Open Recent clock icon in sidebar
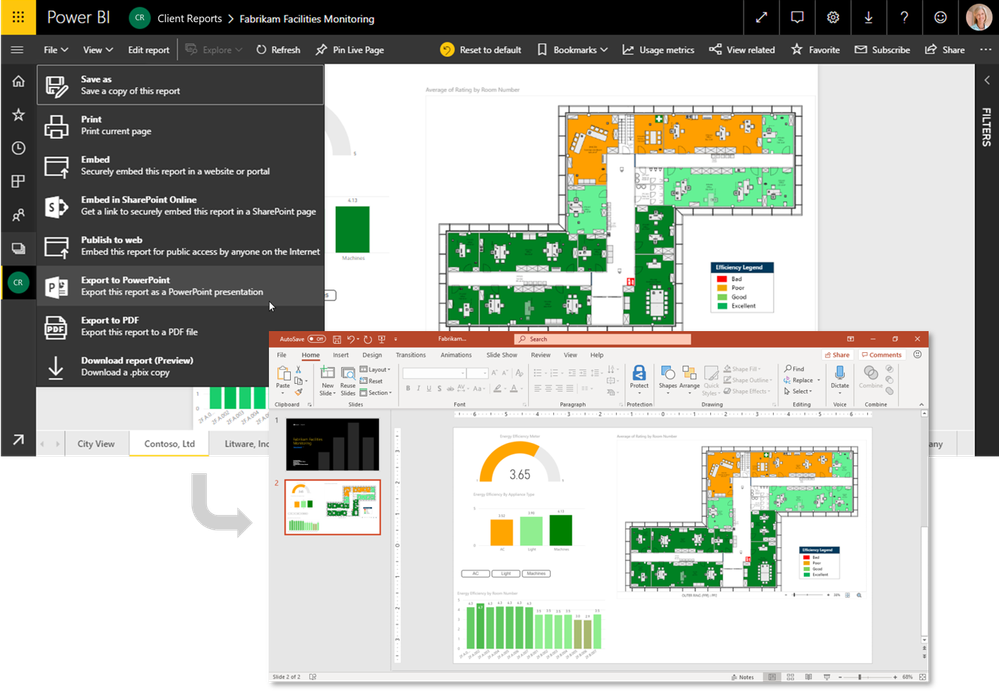Image resolution: width=999 pixels, height=691 pixels. coord(18,148)
